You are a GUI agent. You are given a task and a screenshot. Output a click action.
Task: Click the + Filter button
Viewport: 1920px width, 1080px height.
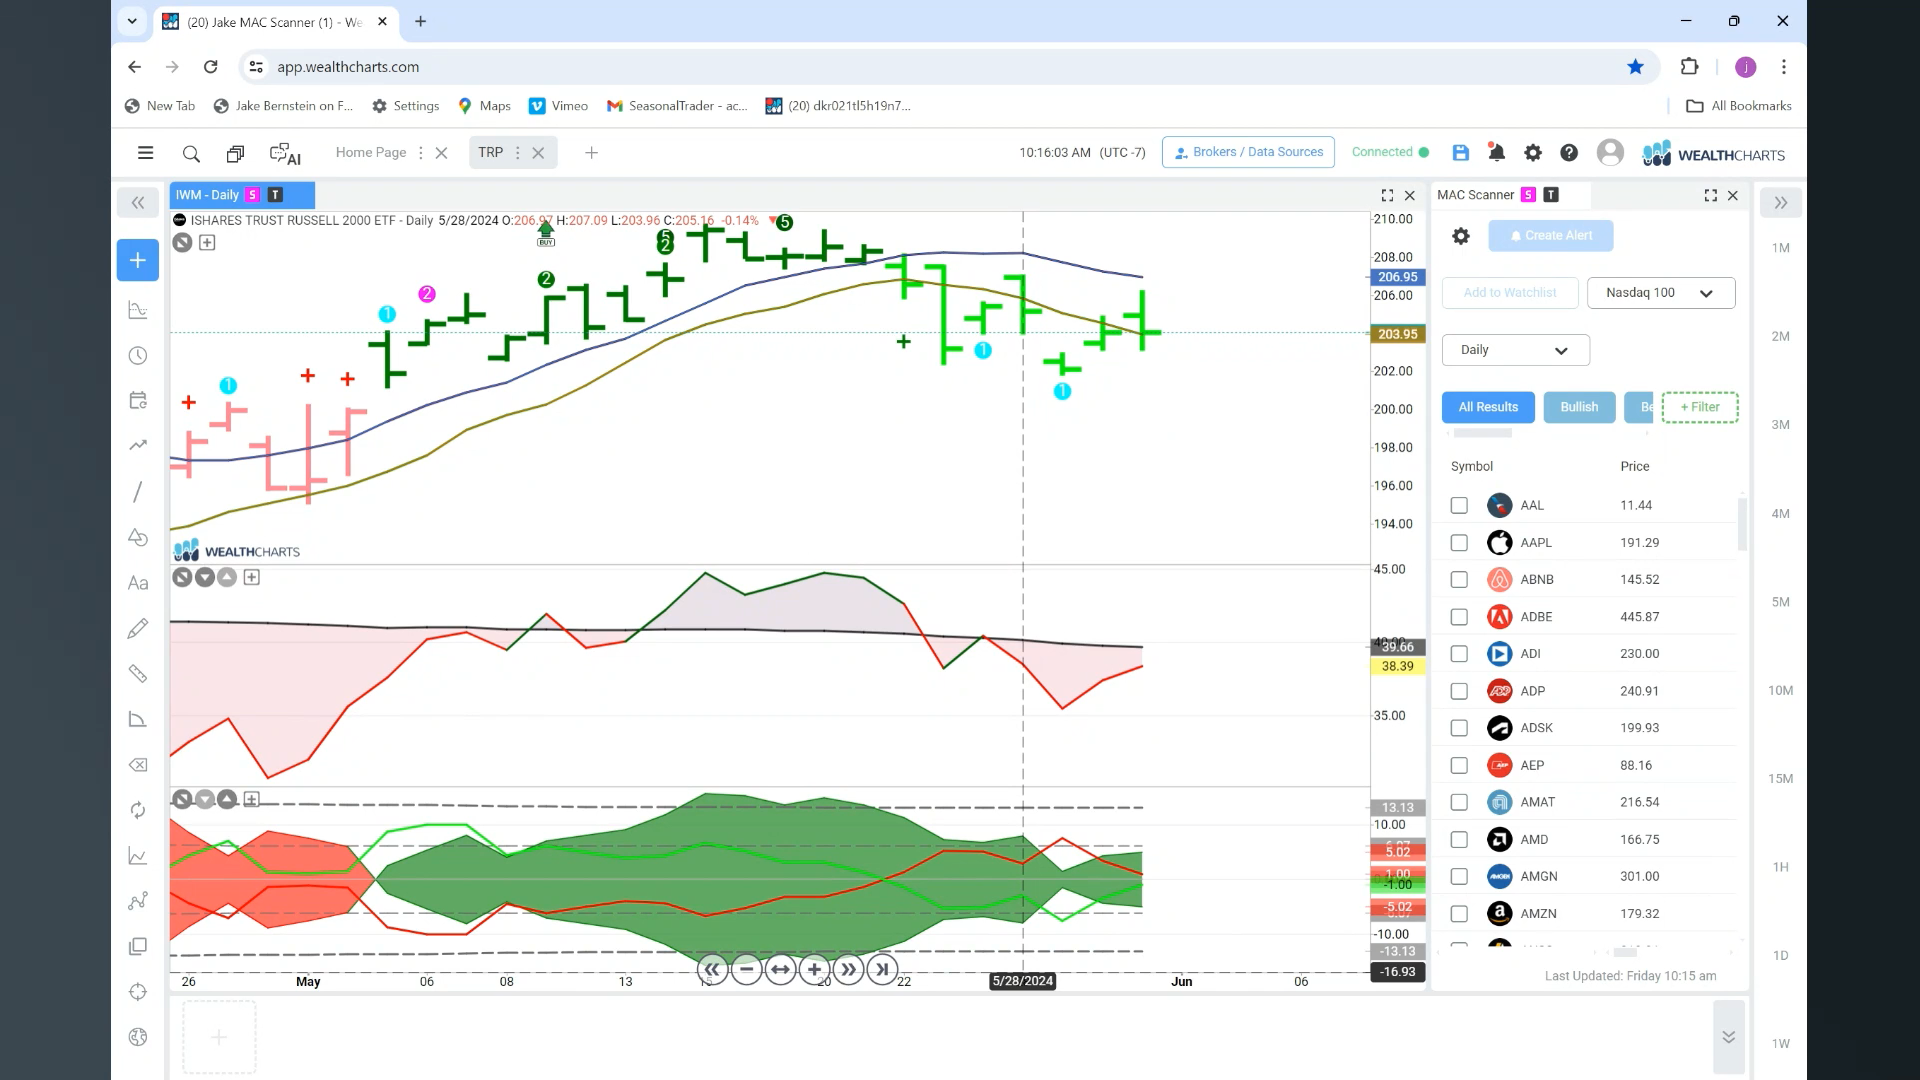[1700, 407]
